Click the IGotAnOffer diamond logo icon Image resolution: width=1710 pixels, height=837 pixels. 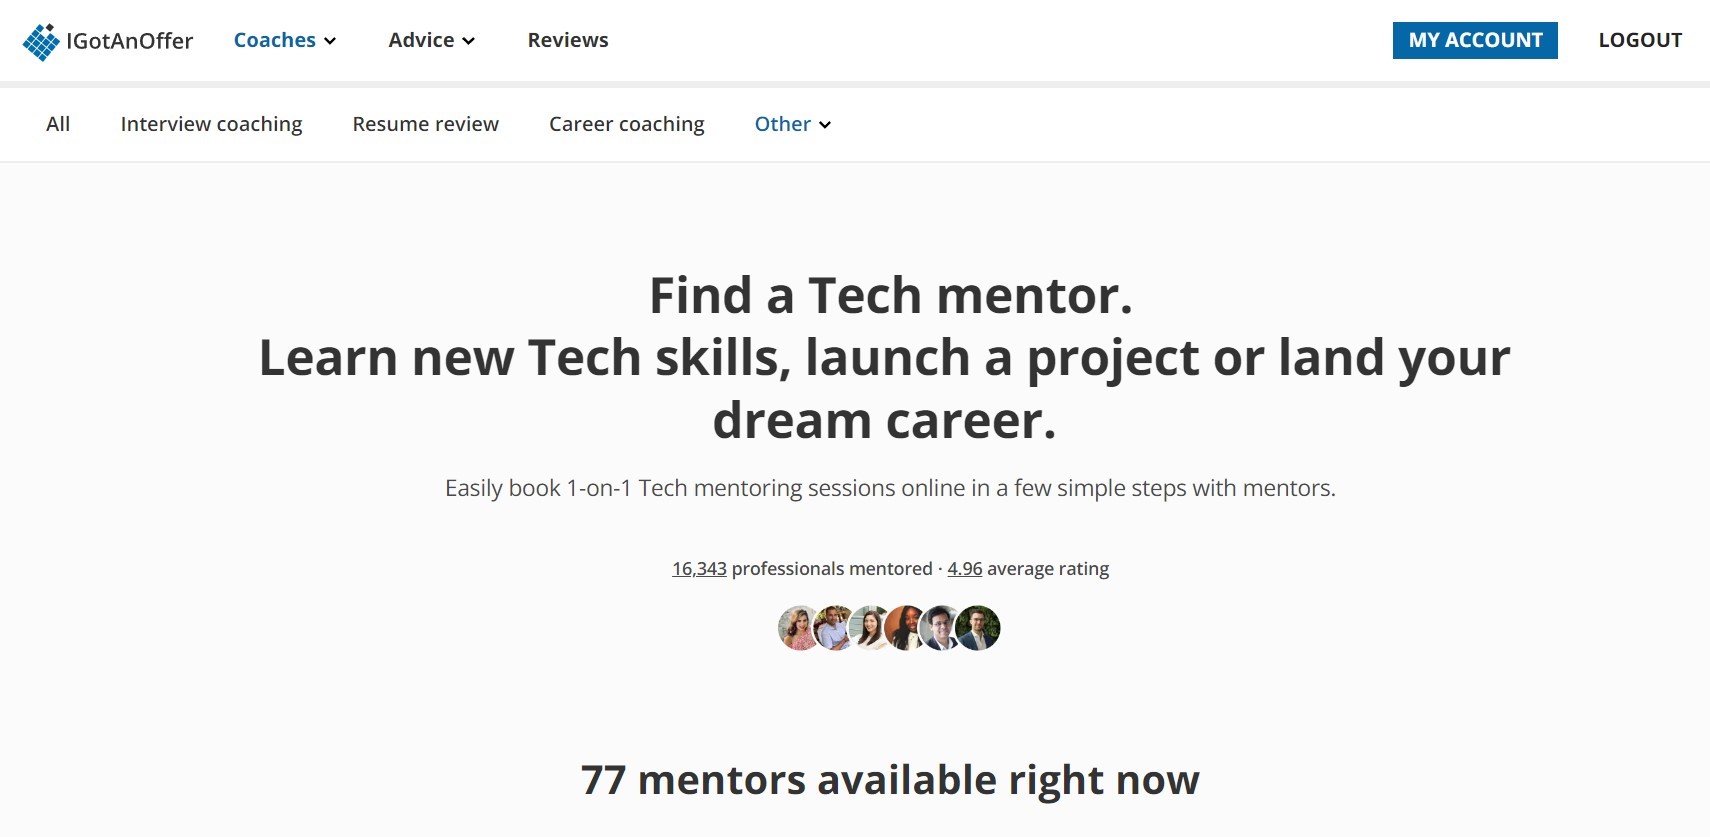[41, 42]
